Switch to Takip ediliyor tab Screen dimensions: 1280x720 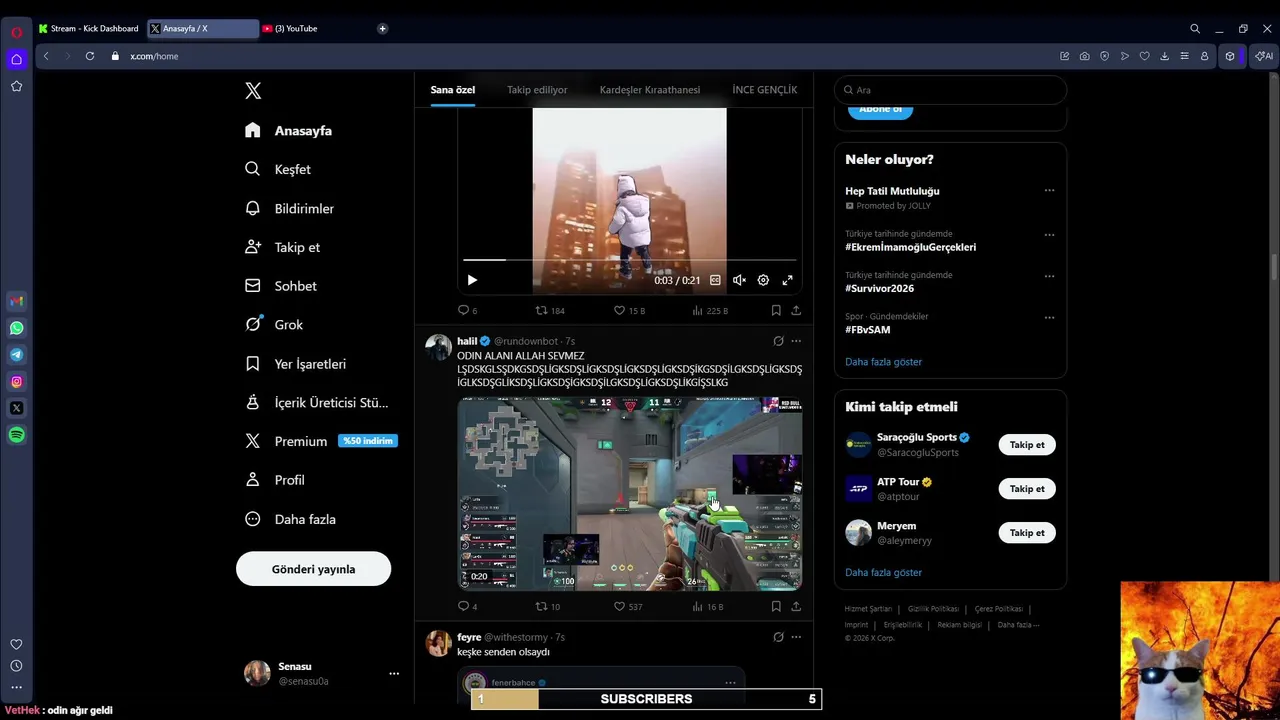point(537,90)
